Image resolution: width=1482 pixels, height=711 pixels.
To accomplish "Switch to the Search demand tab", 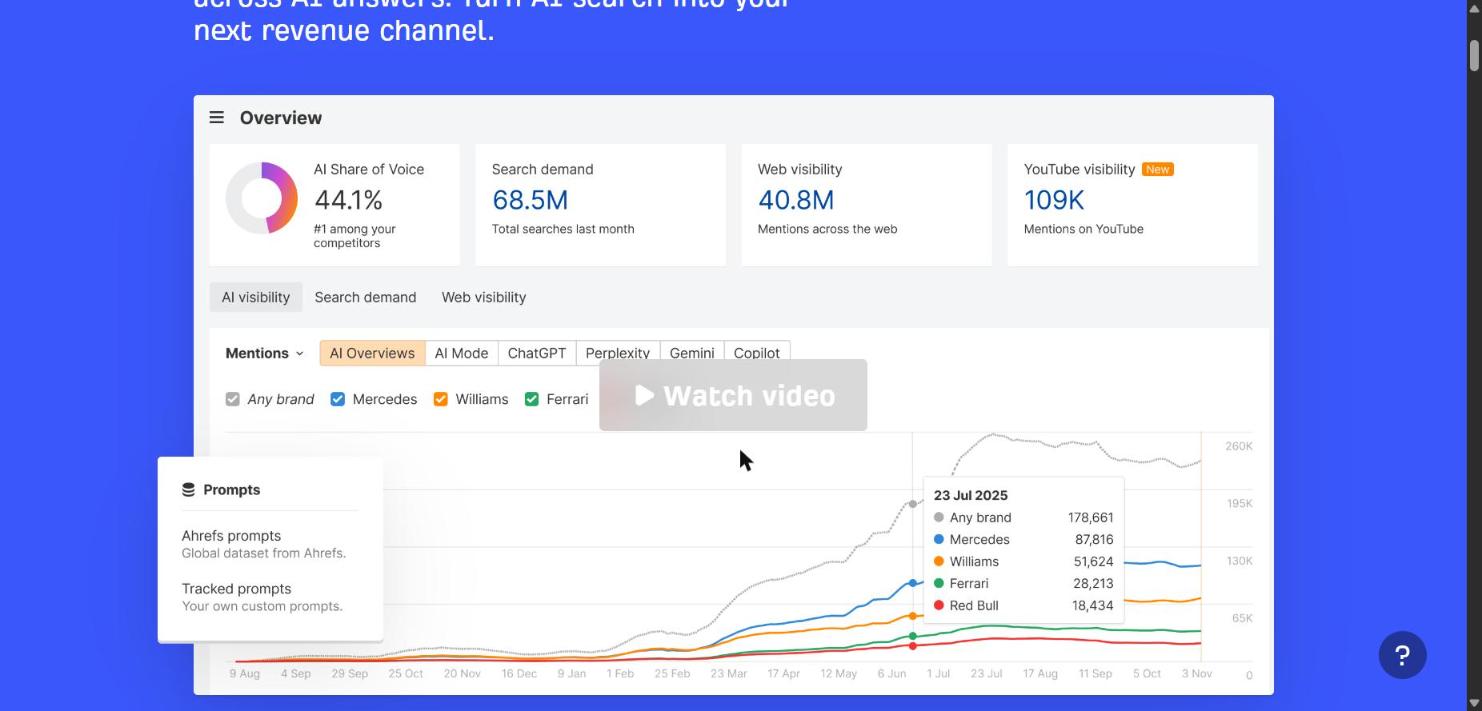I will [365, 297].
